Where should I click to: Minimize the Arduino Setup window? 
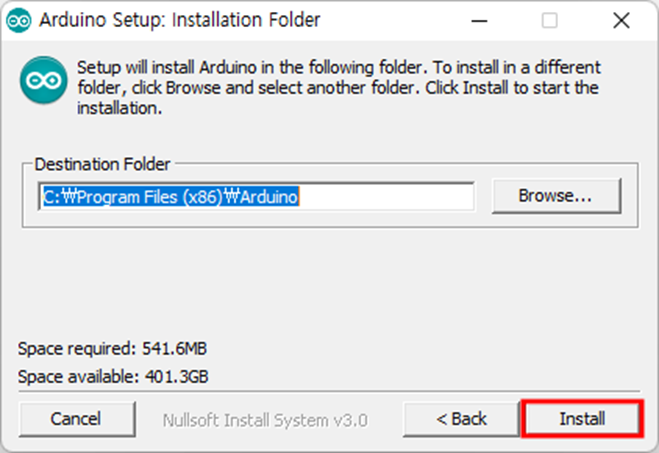click(479, 20)
